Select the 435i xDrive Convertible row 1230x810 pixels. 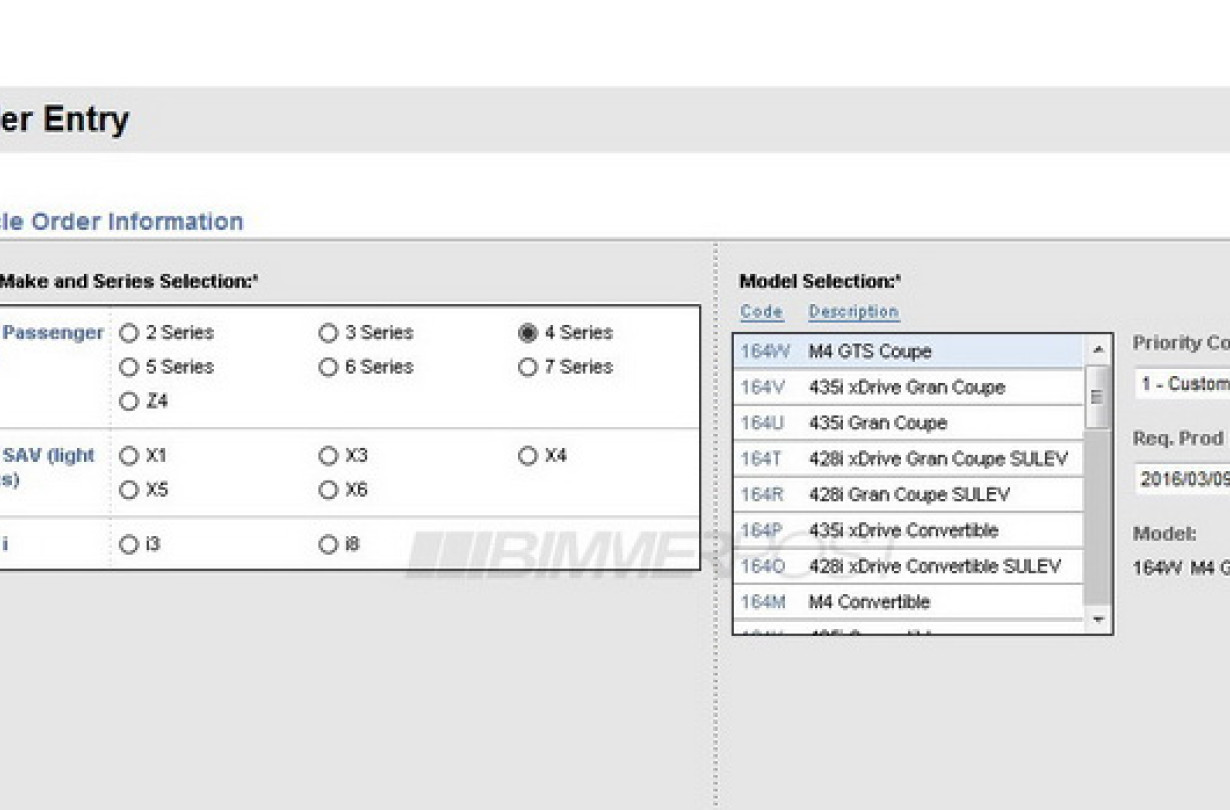(x=908, y=530)
